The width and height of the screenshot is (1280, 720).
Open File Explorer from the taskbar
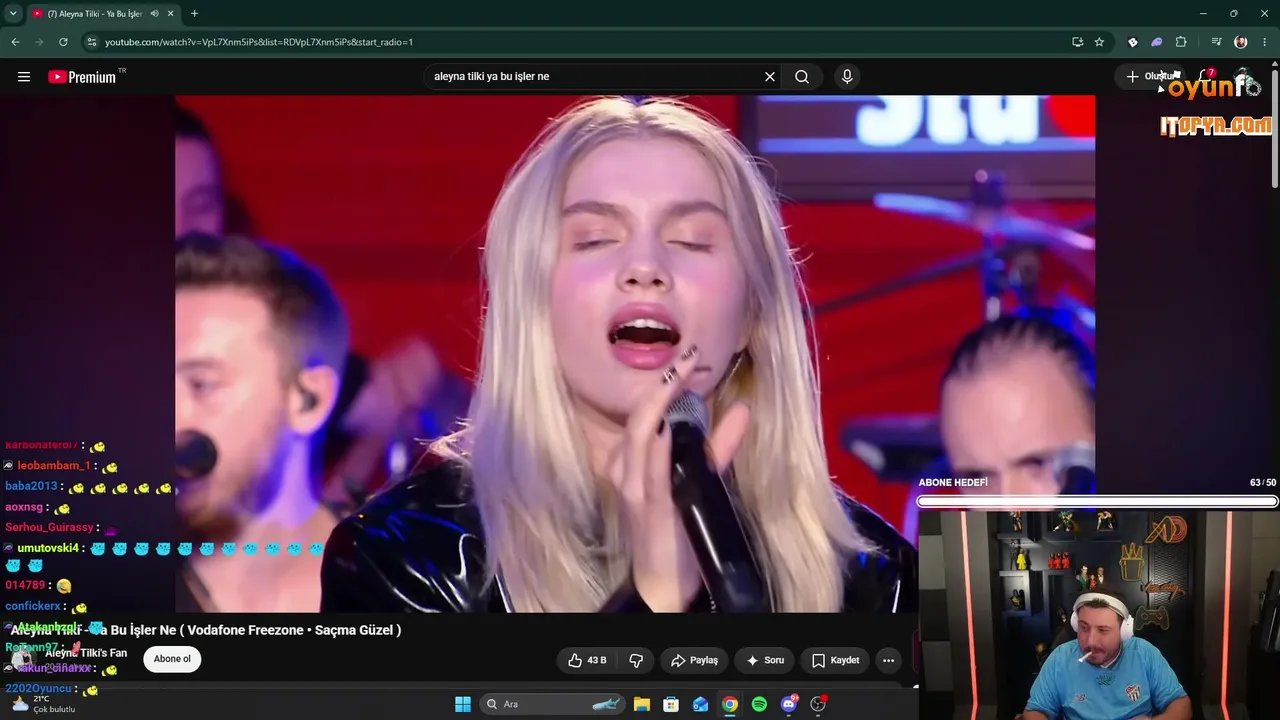click(x=642, y=704)
